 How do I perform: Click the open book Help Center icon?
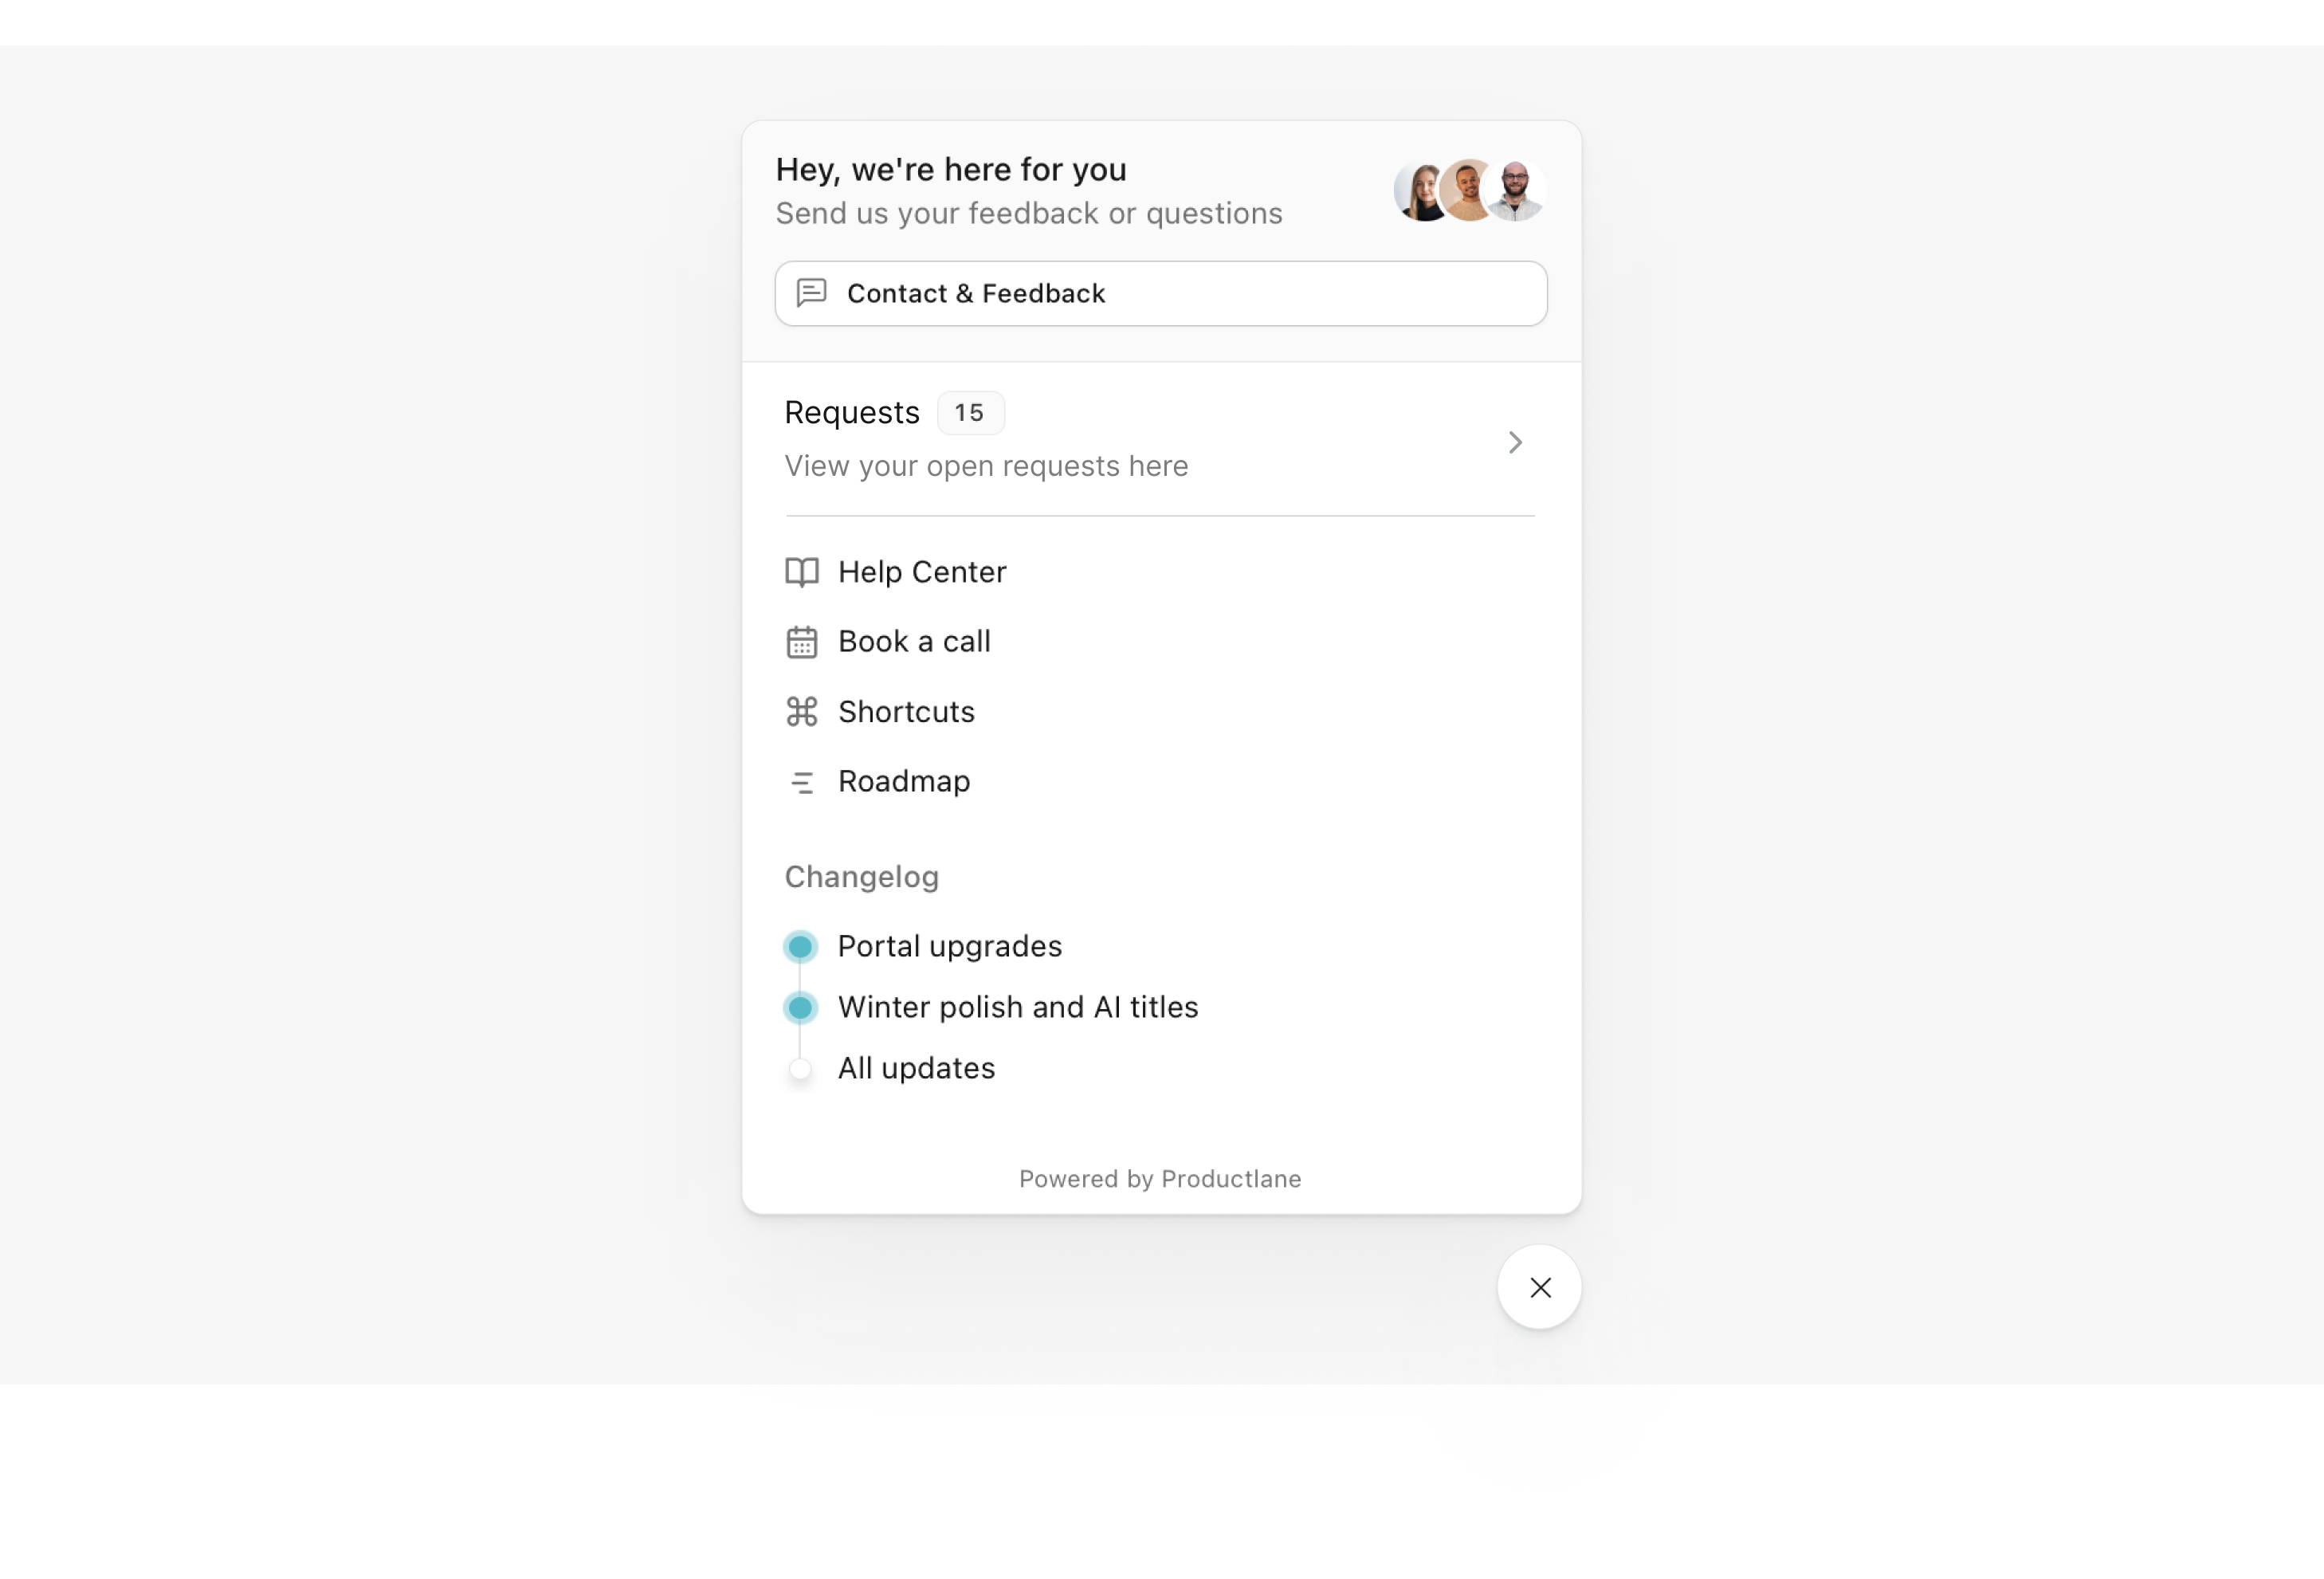click(x=801, y=572)
